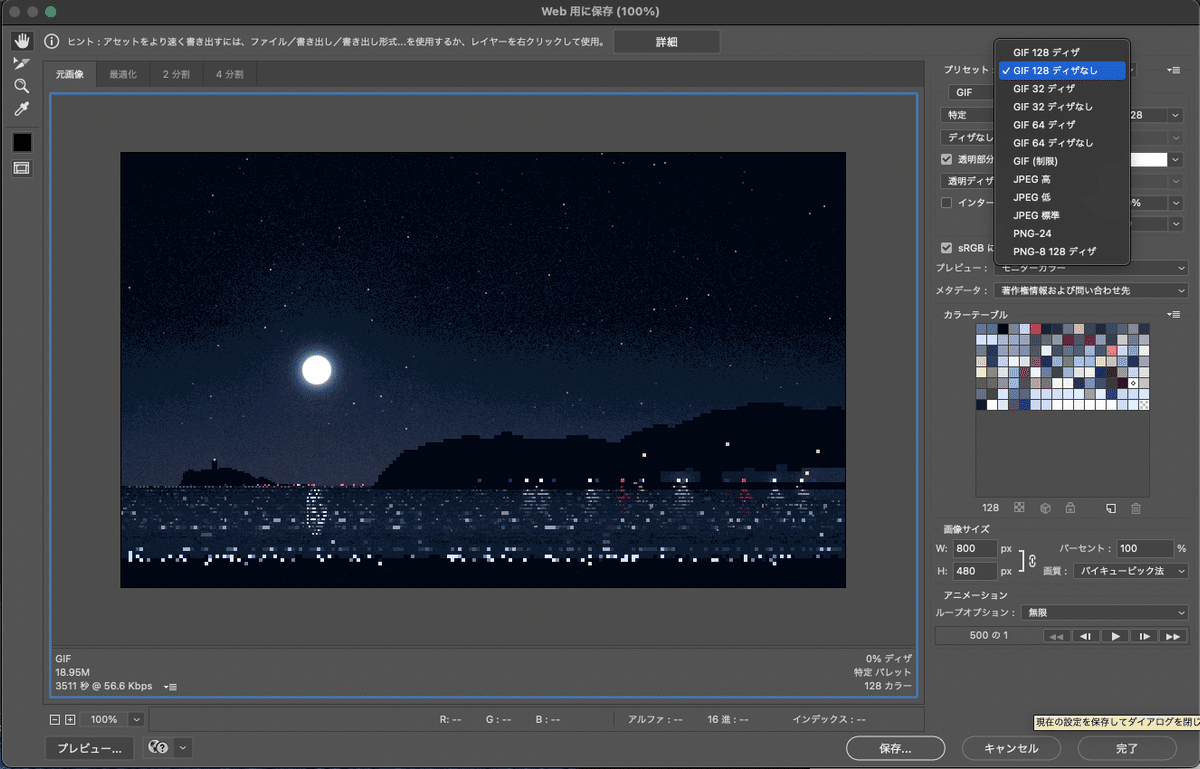This screenshot has height=769, width=1200.
Task: Toggle the インターレース checkbox
Action: (947, 203)
